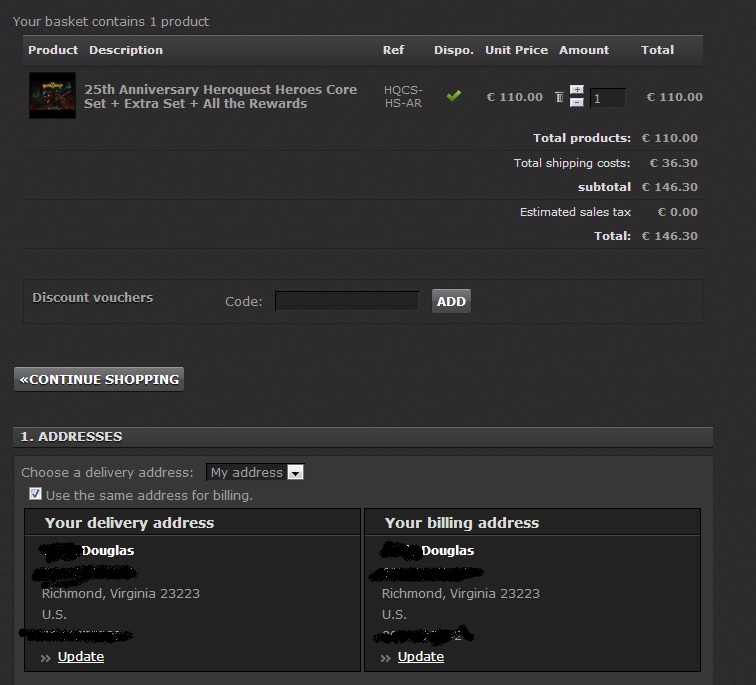Screen dimensions: 756x685
Task: Focus the discount voucher Code field
Action: (x=347, y=301)
